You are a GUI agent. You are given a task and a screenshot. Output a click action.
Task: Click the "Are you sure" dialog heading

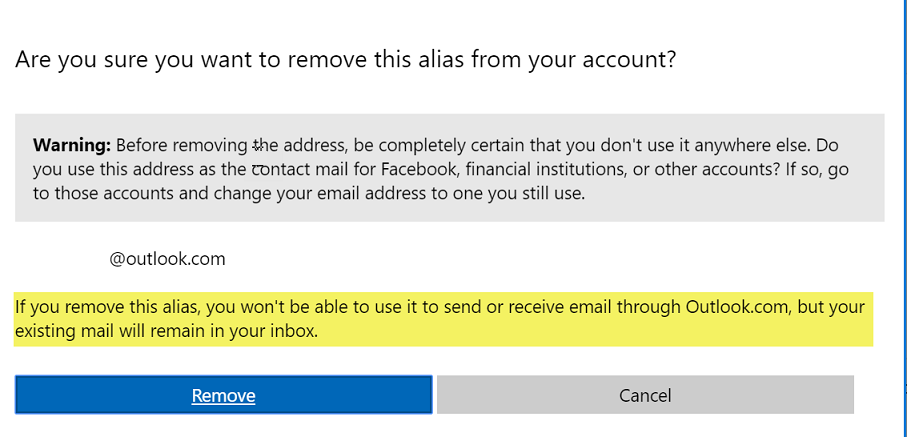(x=345, y=60)
